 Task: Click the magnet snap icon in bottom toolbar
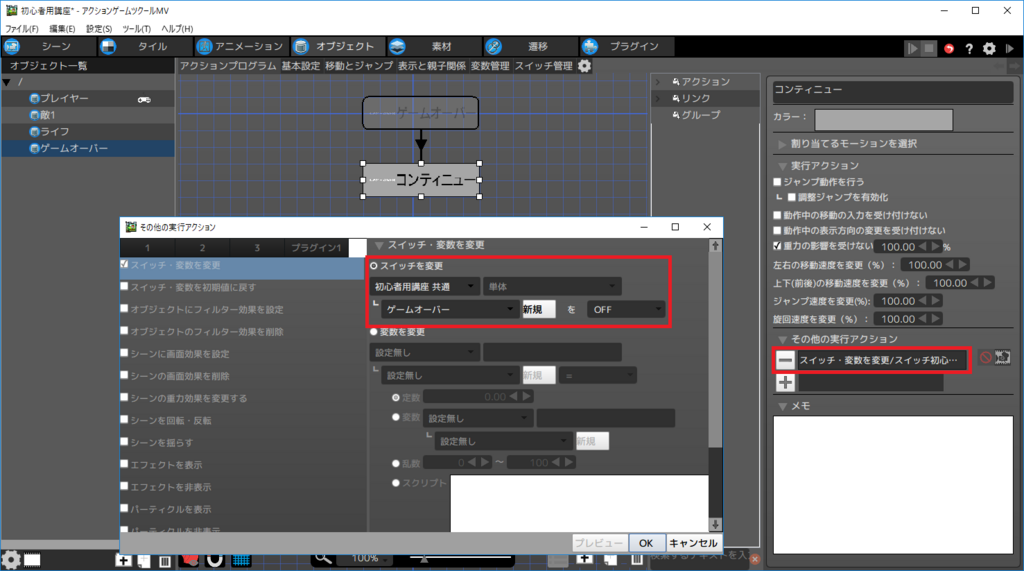(x=215, y=560)
